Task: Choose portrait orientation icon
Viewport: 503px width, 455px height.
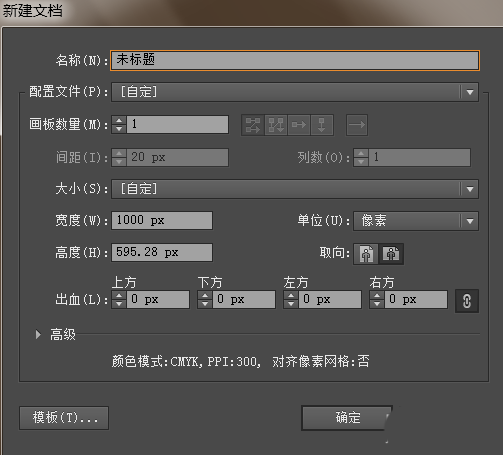Action: pos(366,254)
